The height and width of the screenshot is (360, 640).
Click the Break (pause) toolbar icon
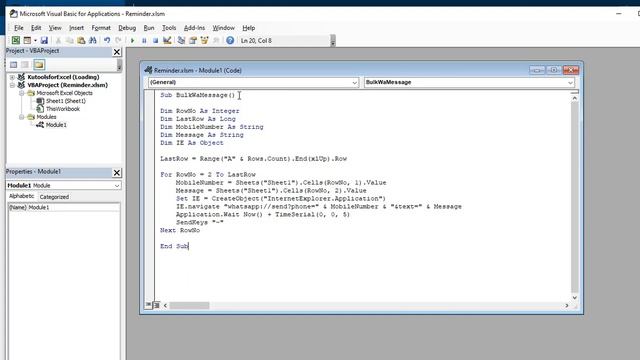click(x=144, y=40)
